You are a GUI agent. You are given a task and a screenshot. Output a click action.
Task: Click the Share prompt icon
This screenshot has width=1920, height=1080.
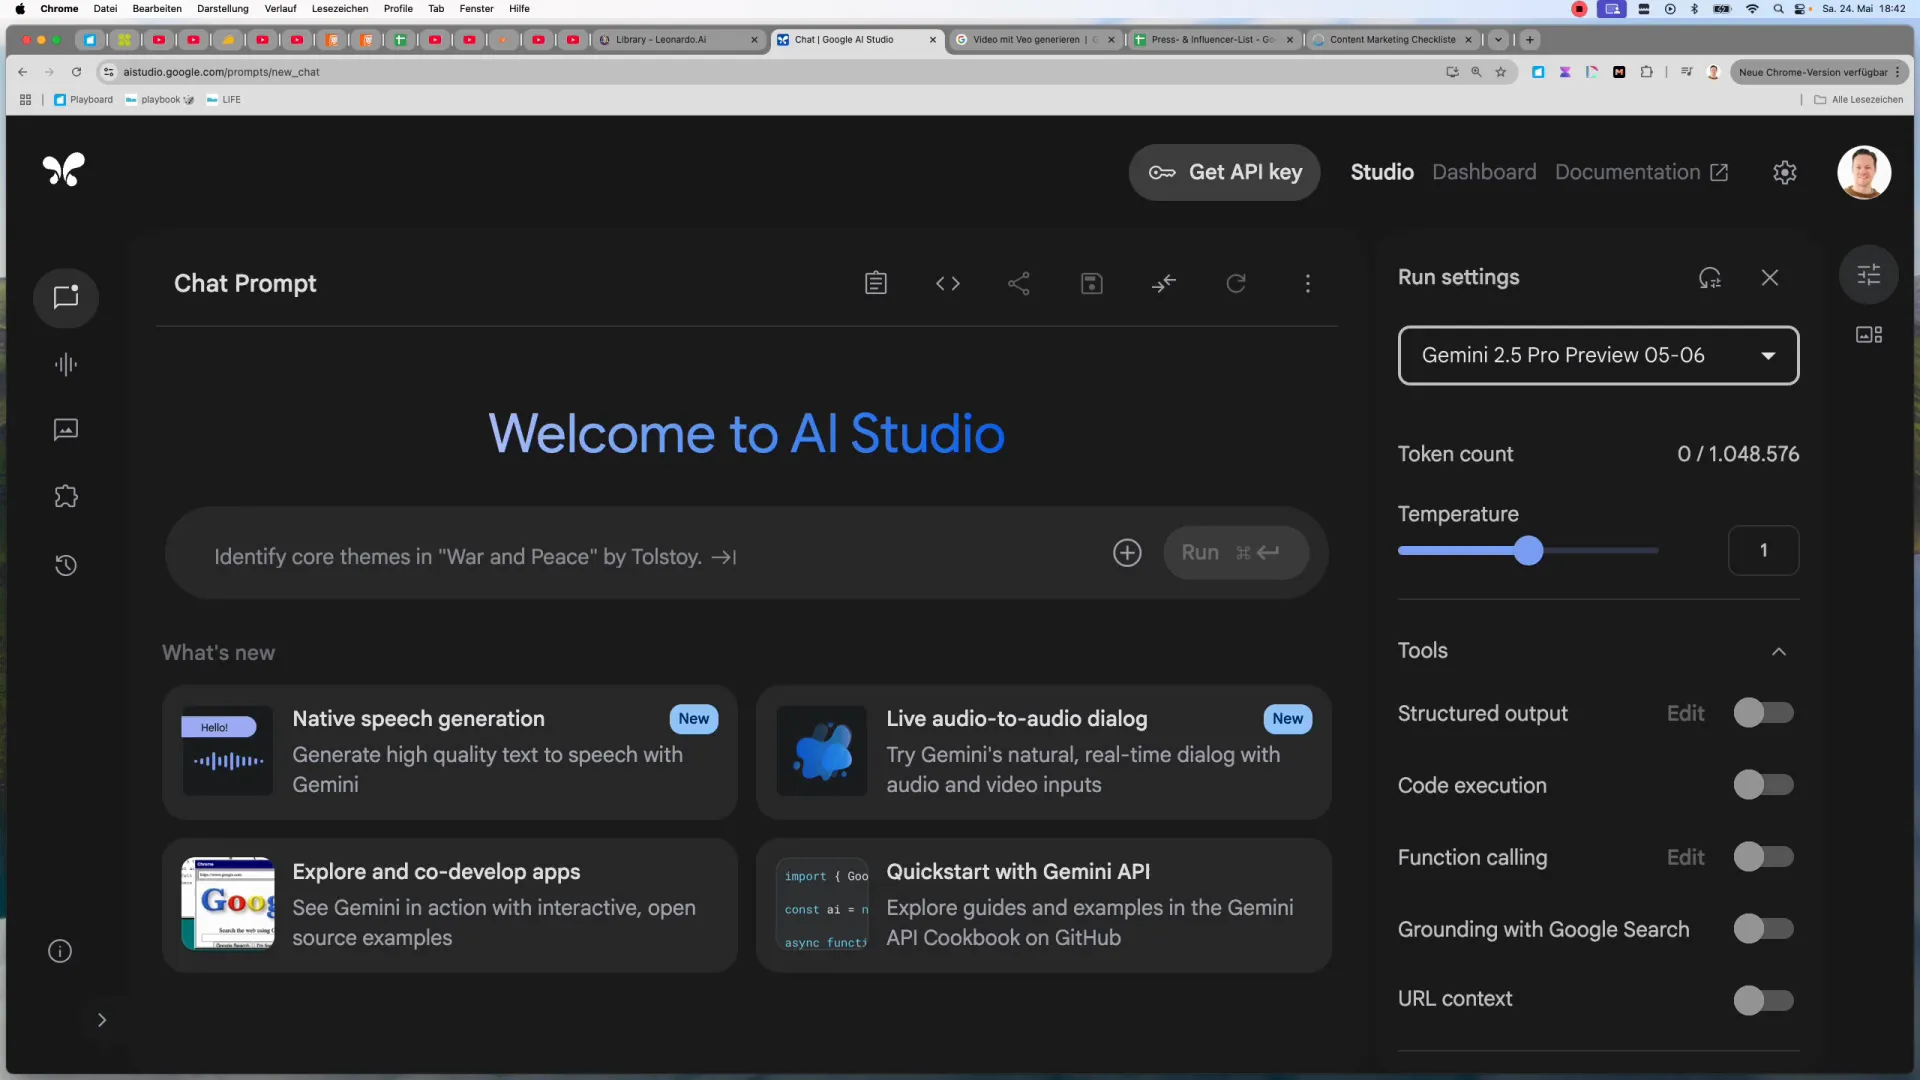[x=1019, y=284]
